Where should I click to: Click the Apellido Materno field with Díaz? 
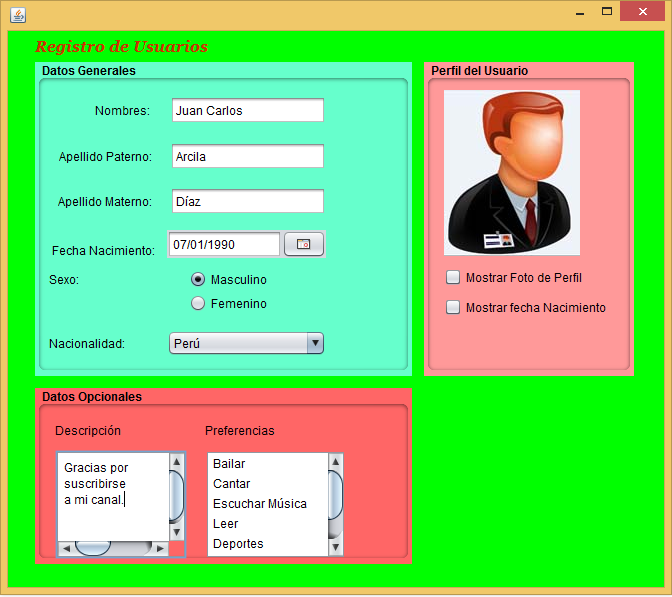pos(248,201)
